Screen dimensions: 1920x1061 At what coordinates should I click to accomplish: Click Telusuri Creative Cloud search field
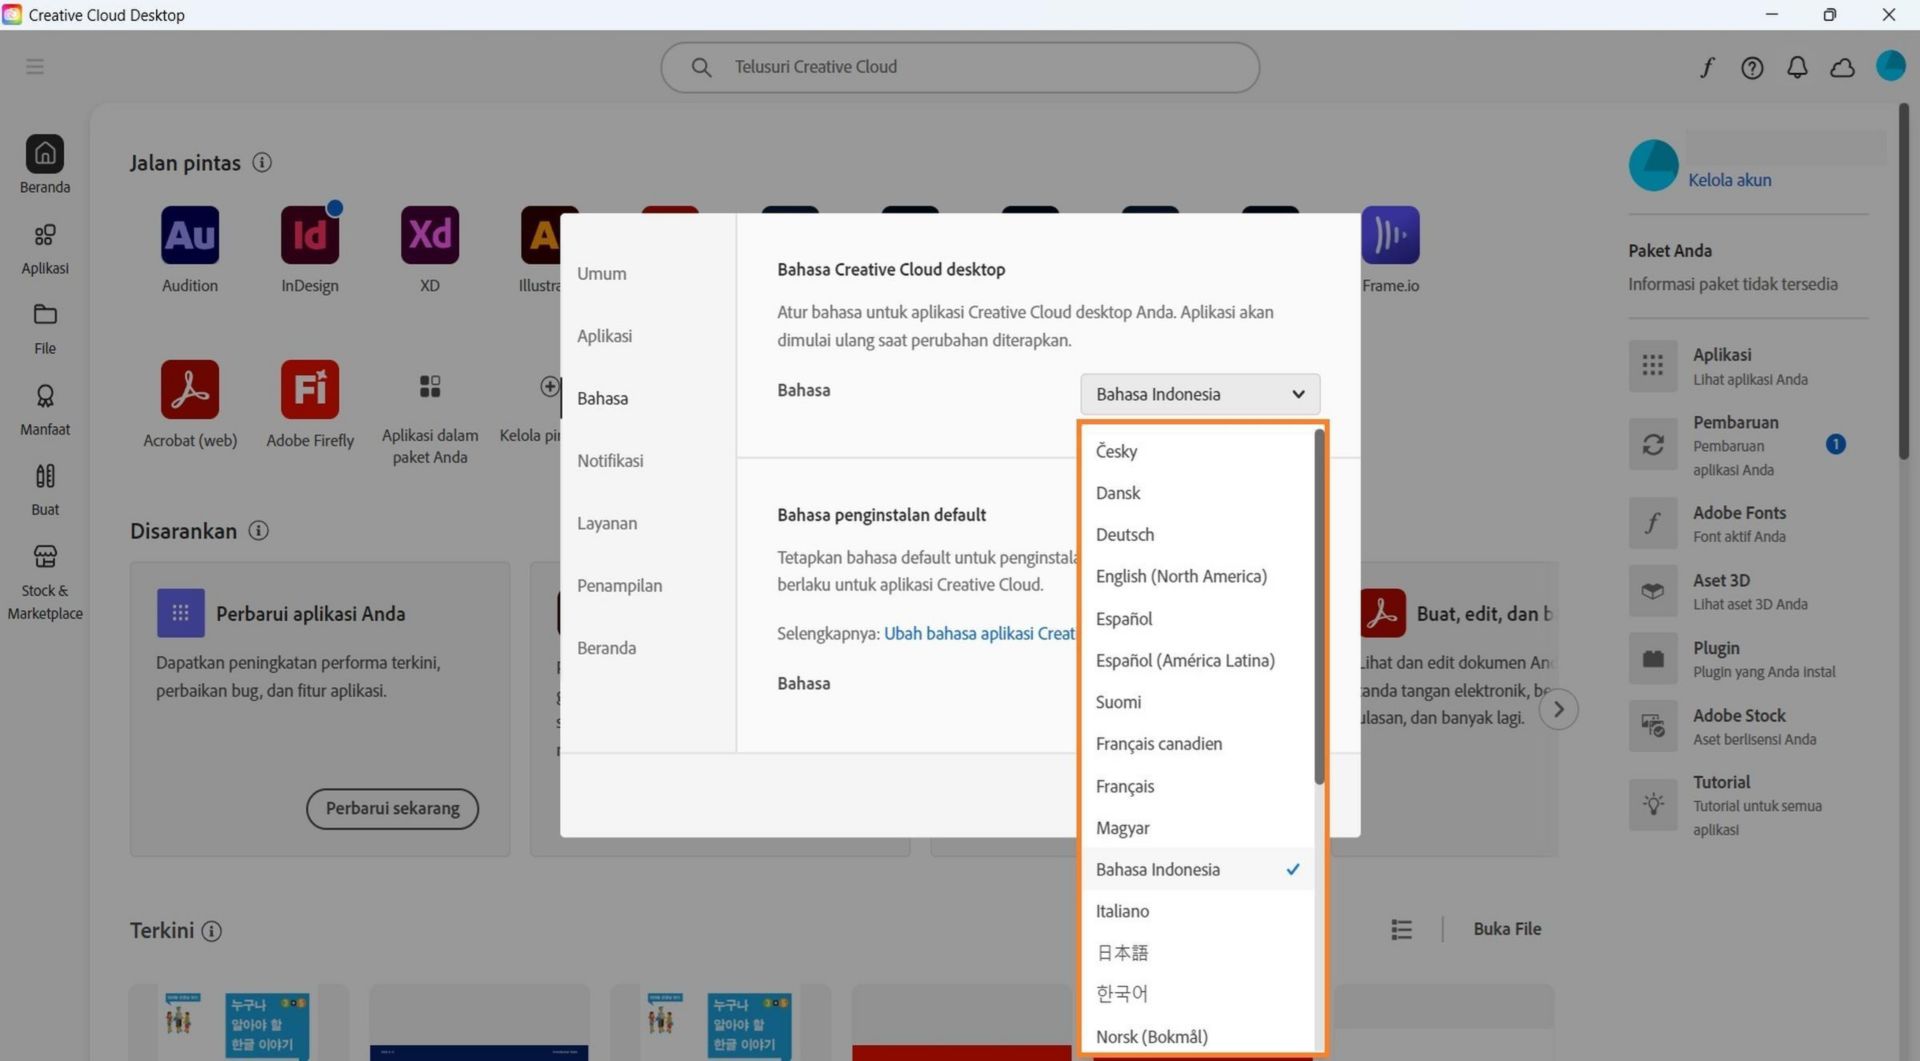(x=960, y=67)
